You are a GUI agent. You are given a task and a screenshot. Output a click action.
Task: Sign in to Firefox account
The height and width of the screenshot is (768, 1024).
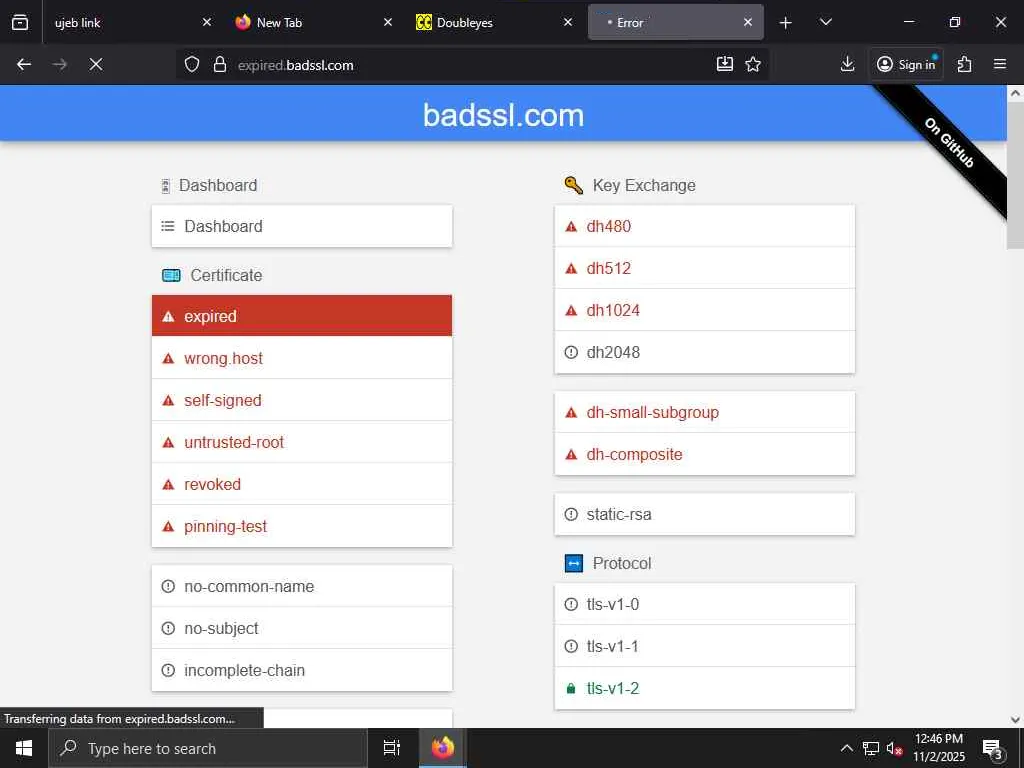(906, 64)
